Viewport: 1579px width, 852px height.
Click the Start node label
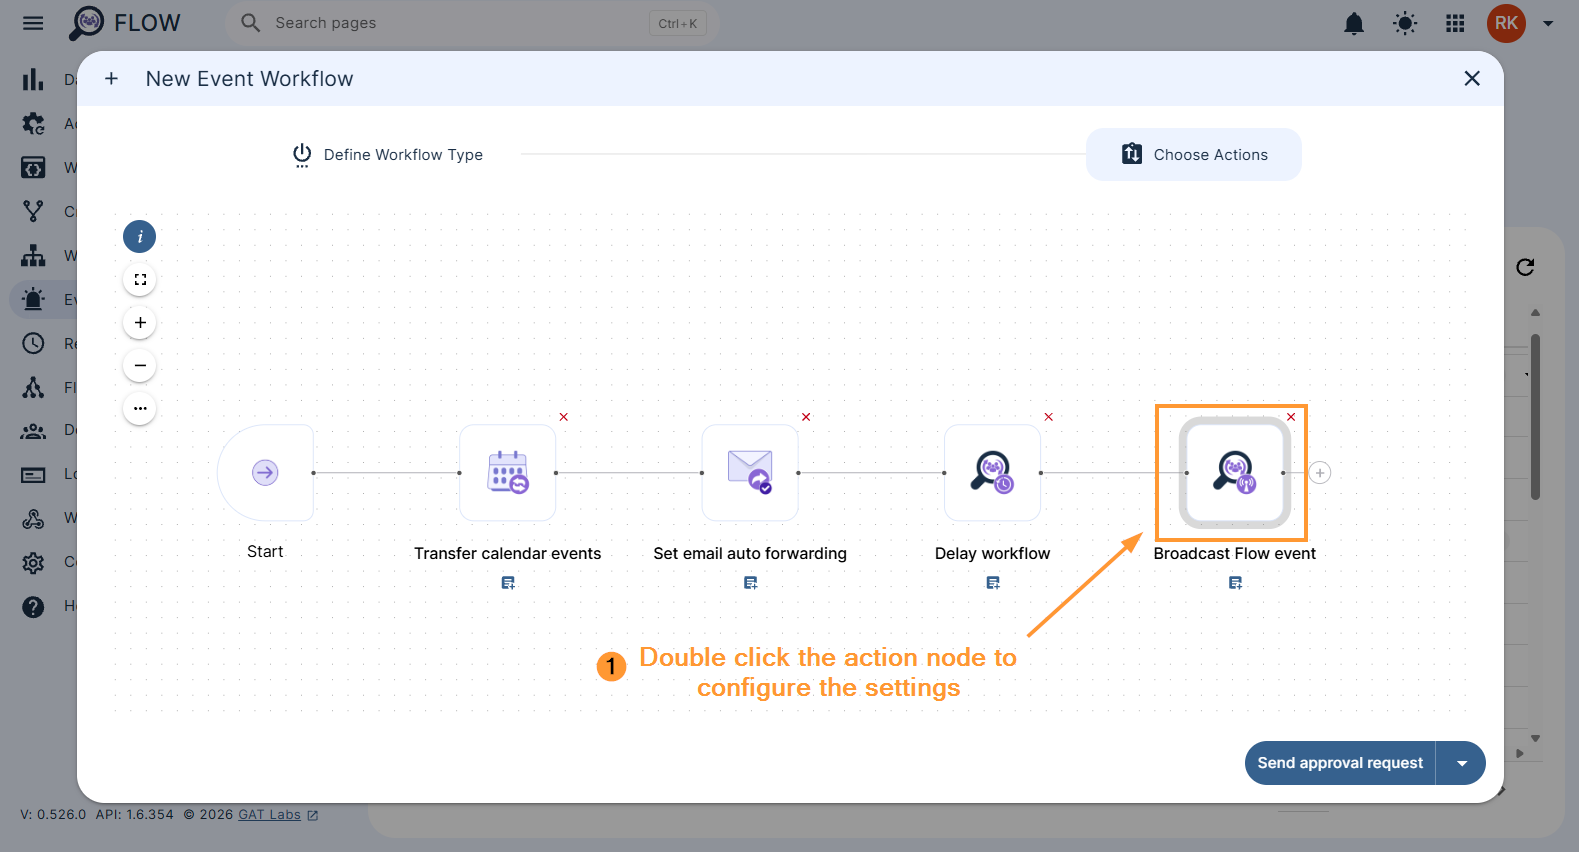tap(265, 552)
